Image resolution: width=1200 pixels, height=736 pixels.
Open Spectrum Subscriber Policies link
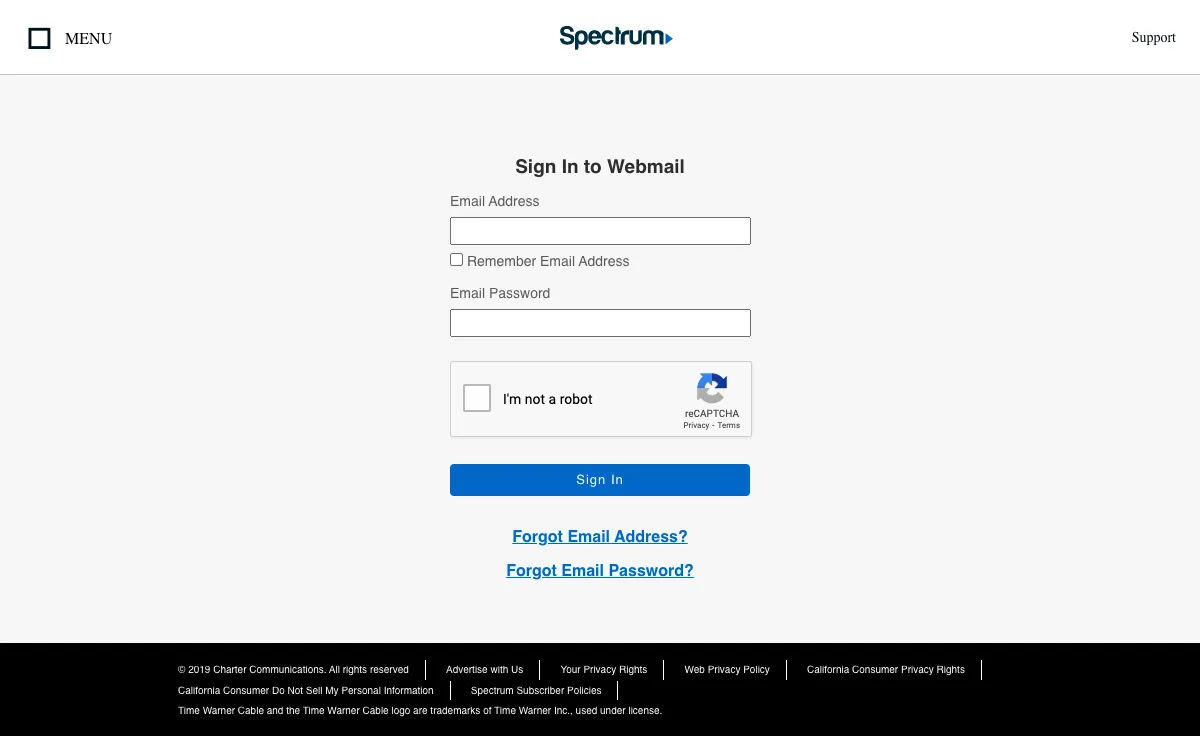tap(536, 691)
